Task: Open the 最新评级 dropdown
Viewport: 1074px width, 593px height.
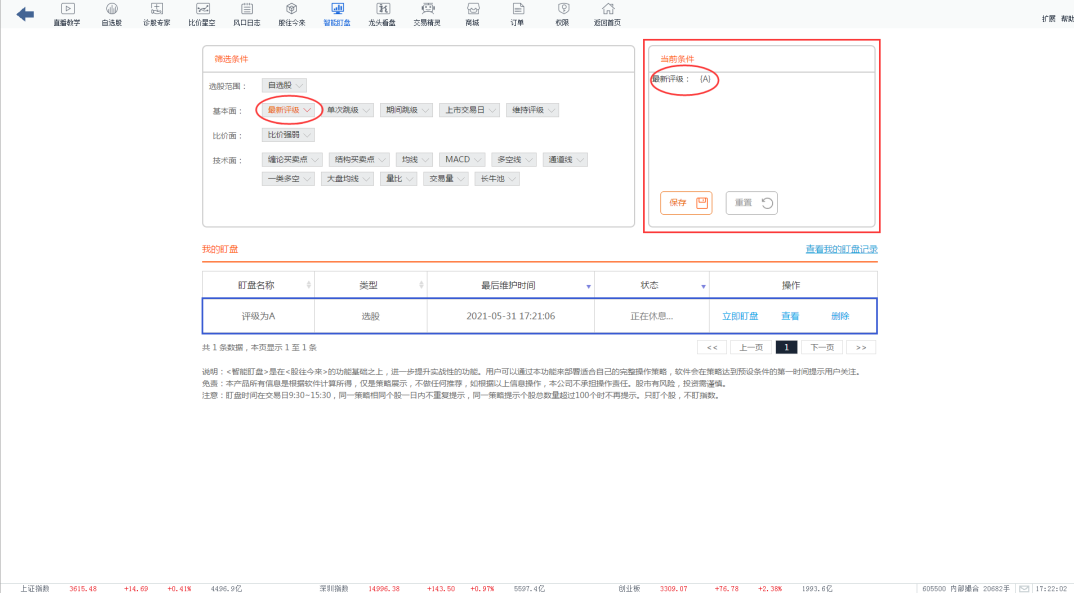Action: tap(288, 110)
